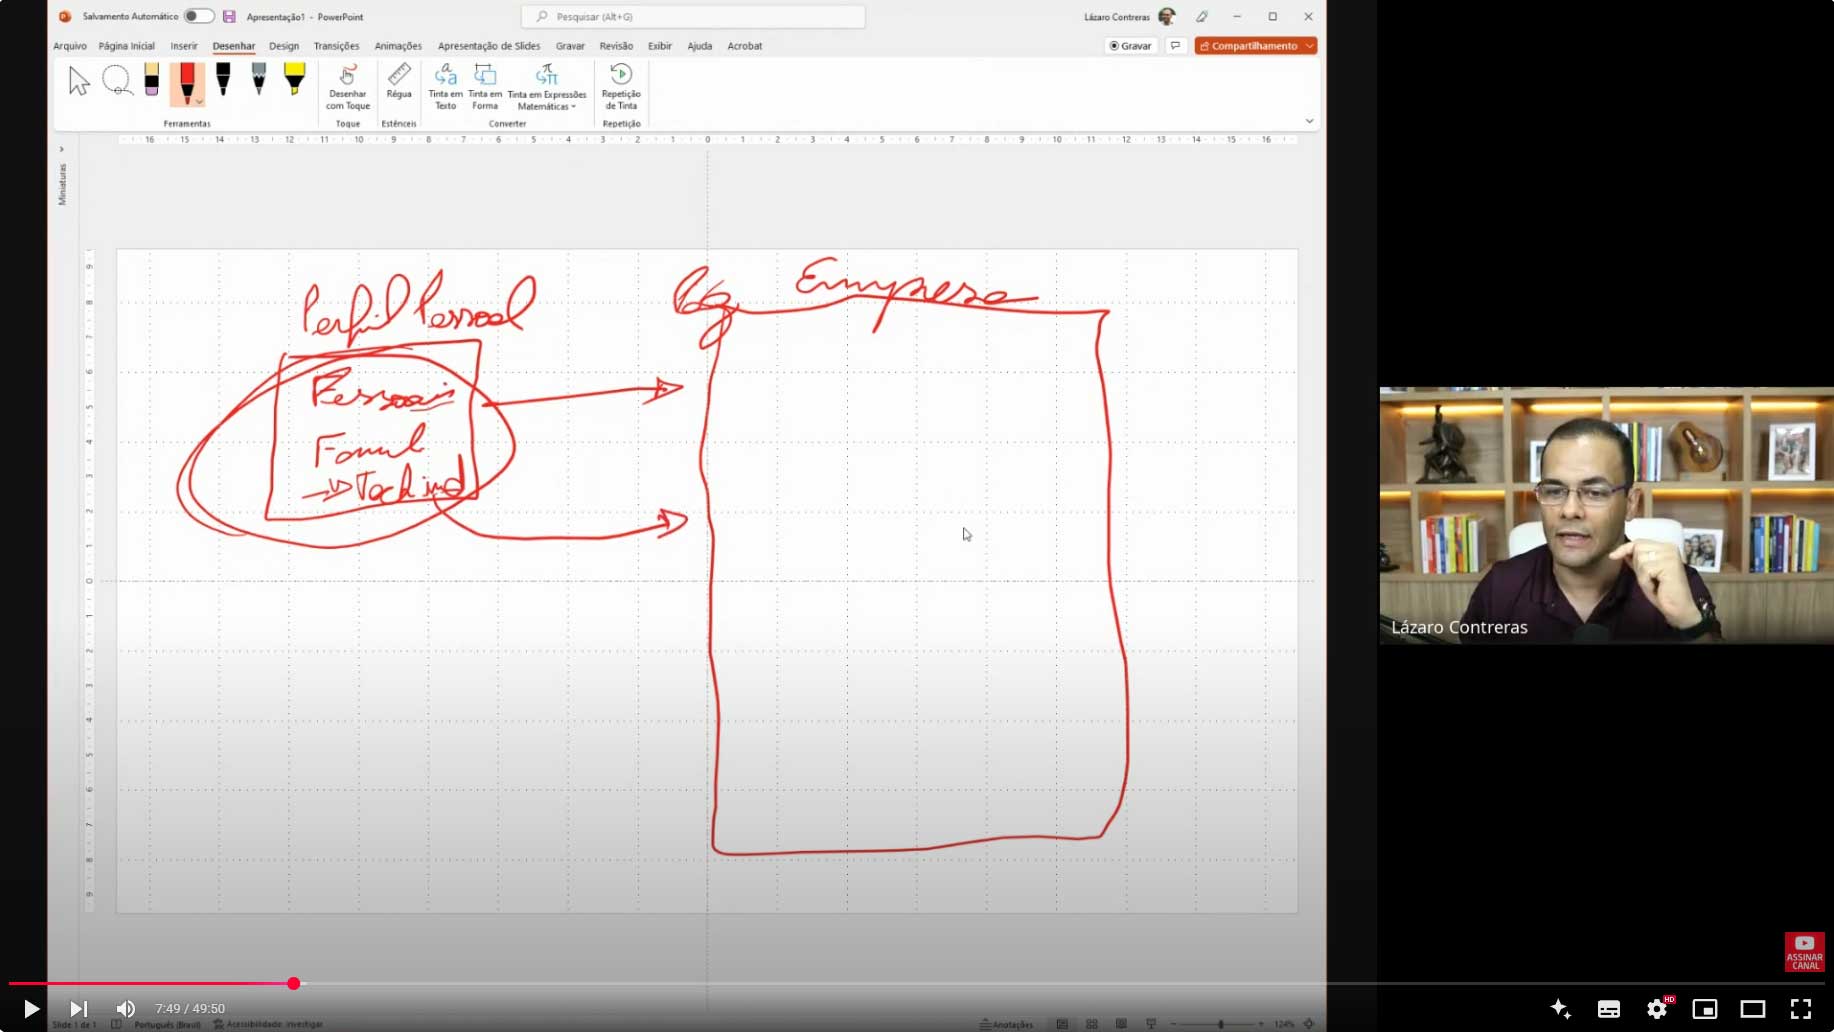
Task: Adjust the PowerPoint zoom slider
Action: coord(1220,1024)
